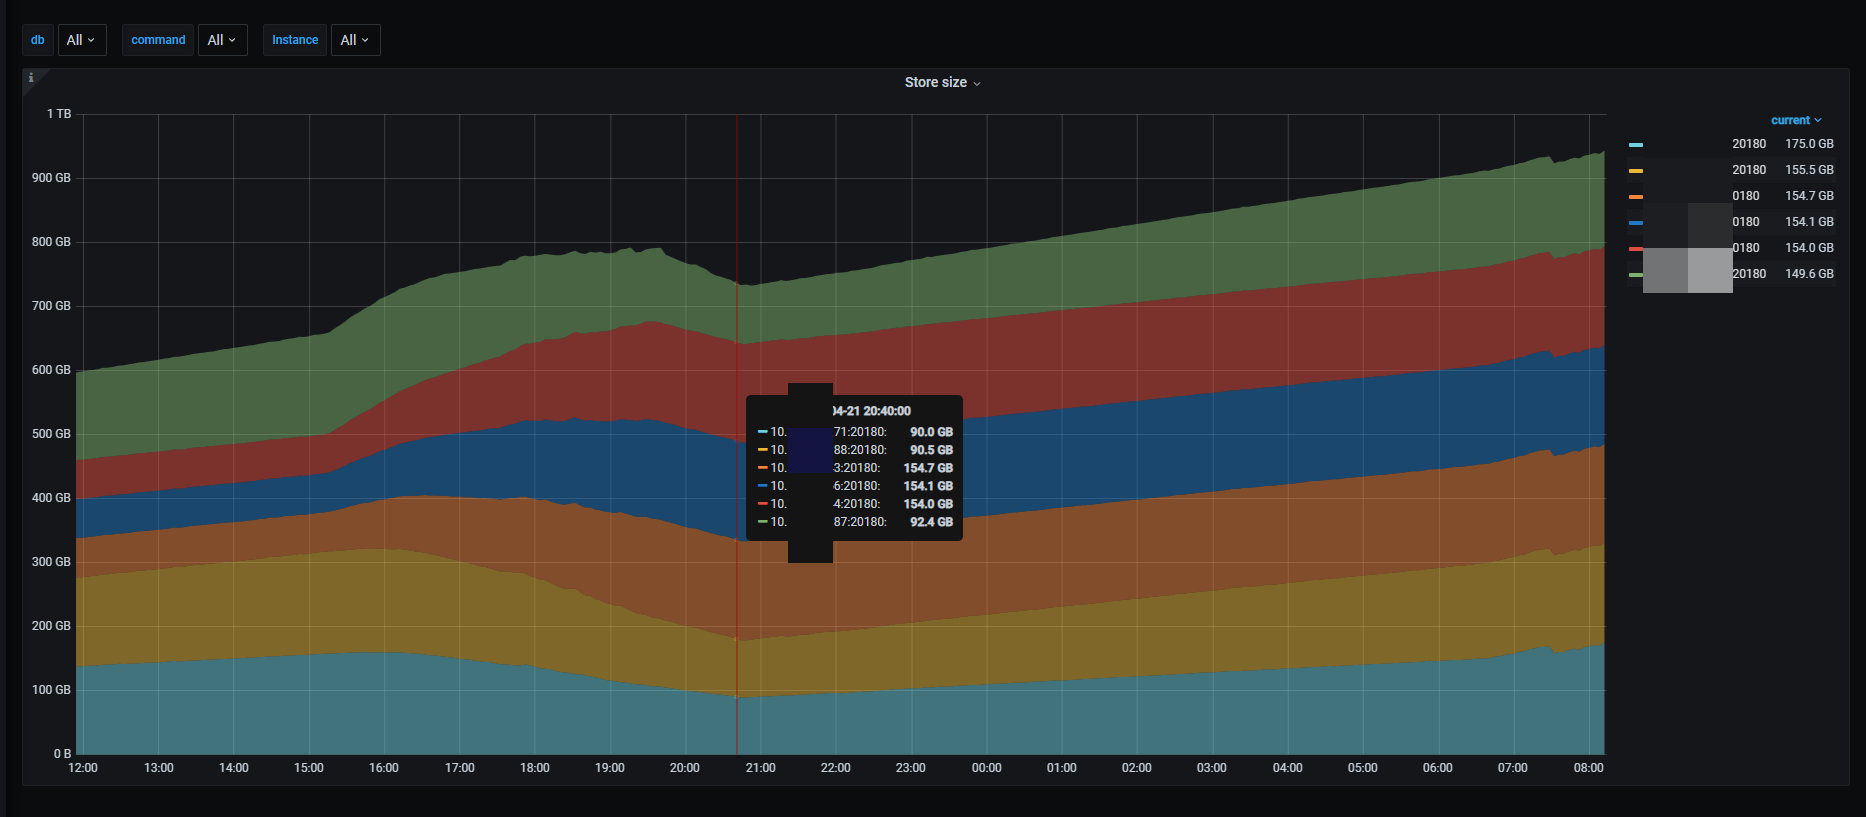Image resolution: width=1866 pixels, height=817 pixels.
Task: Click the 1 TB y-axis label
Action: click(59, 114)
